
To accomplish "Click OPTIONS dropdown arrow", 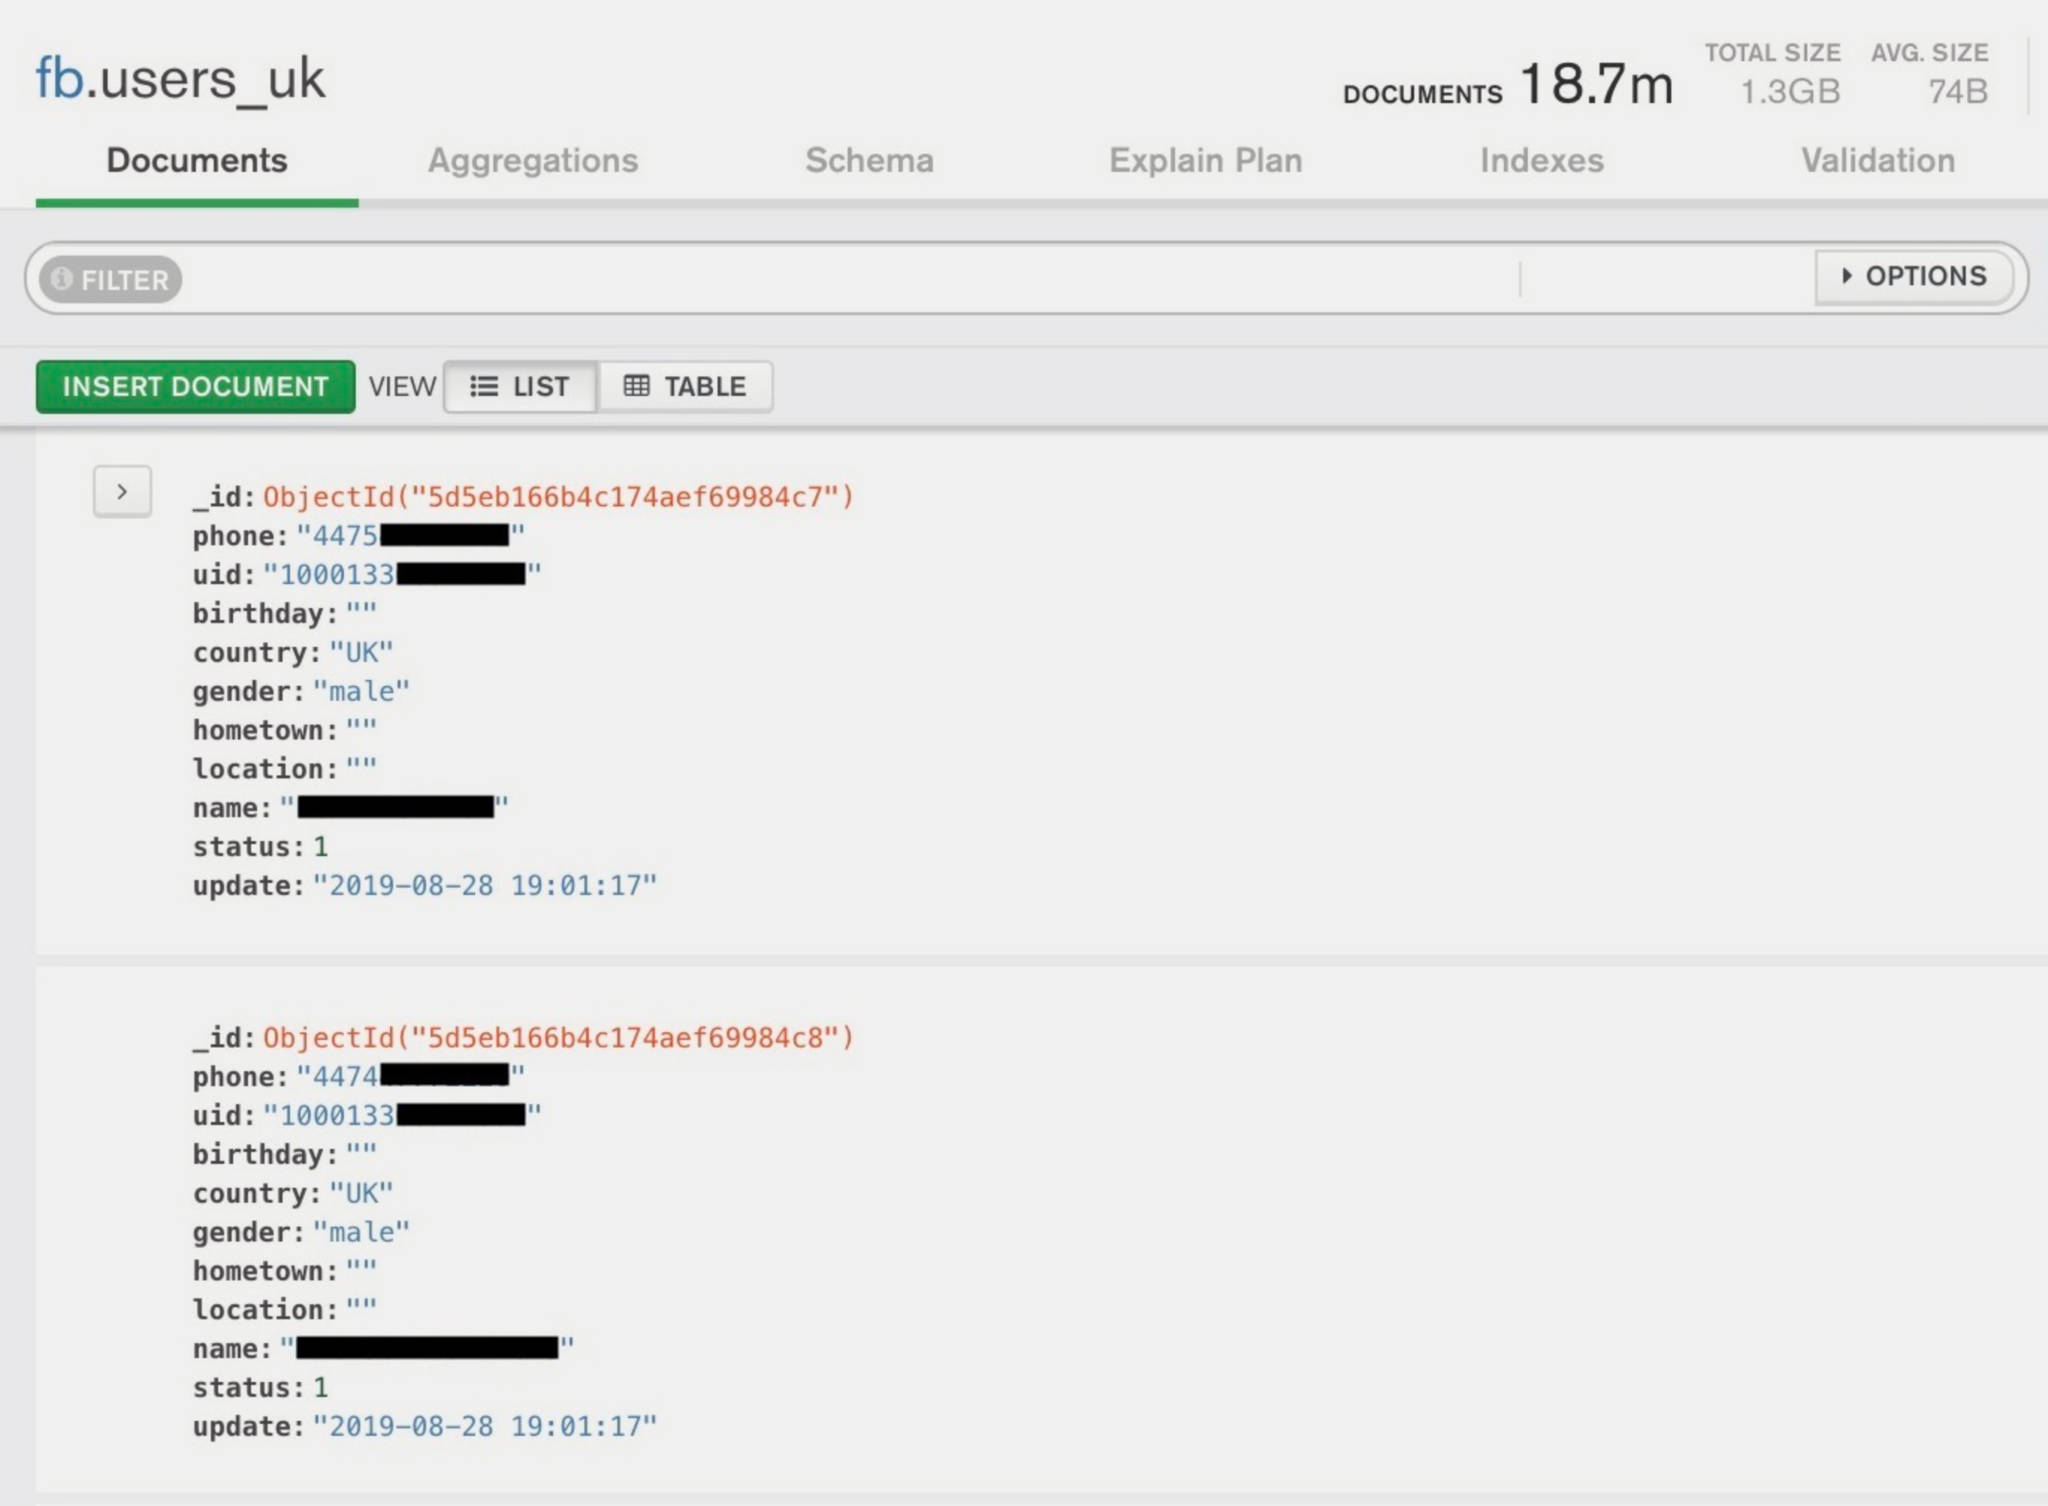I will (x=1849, y=277).
